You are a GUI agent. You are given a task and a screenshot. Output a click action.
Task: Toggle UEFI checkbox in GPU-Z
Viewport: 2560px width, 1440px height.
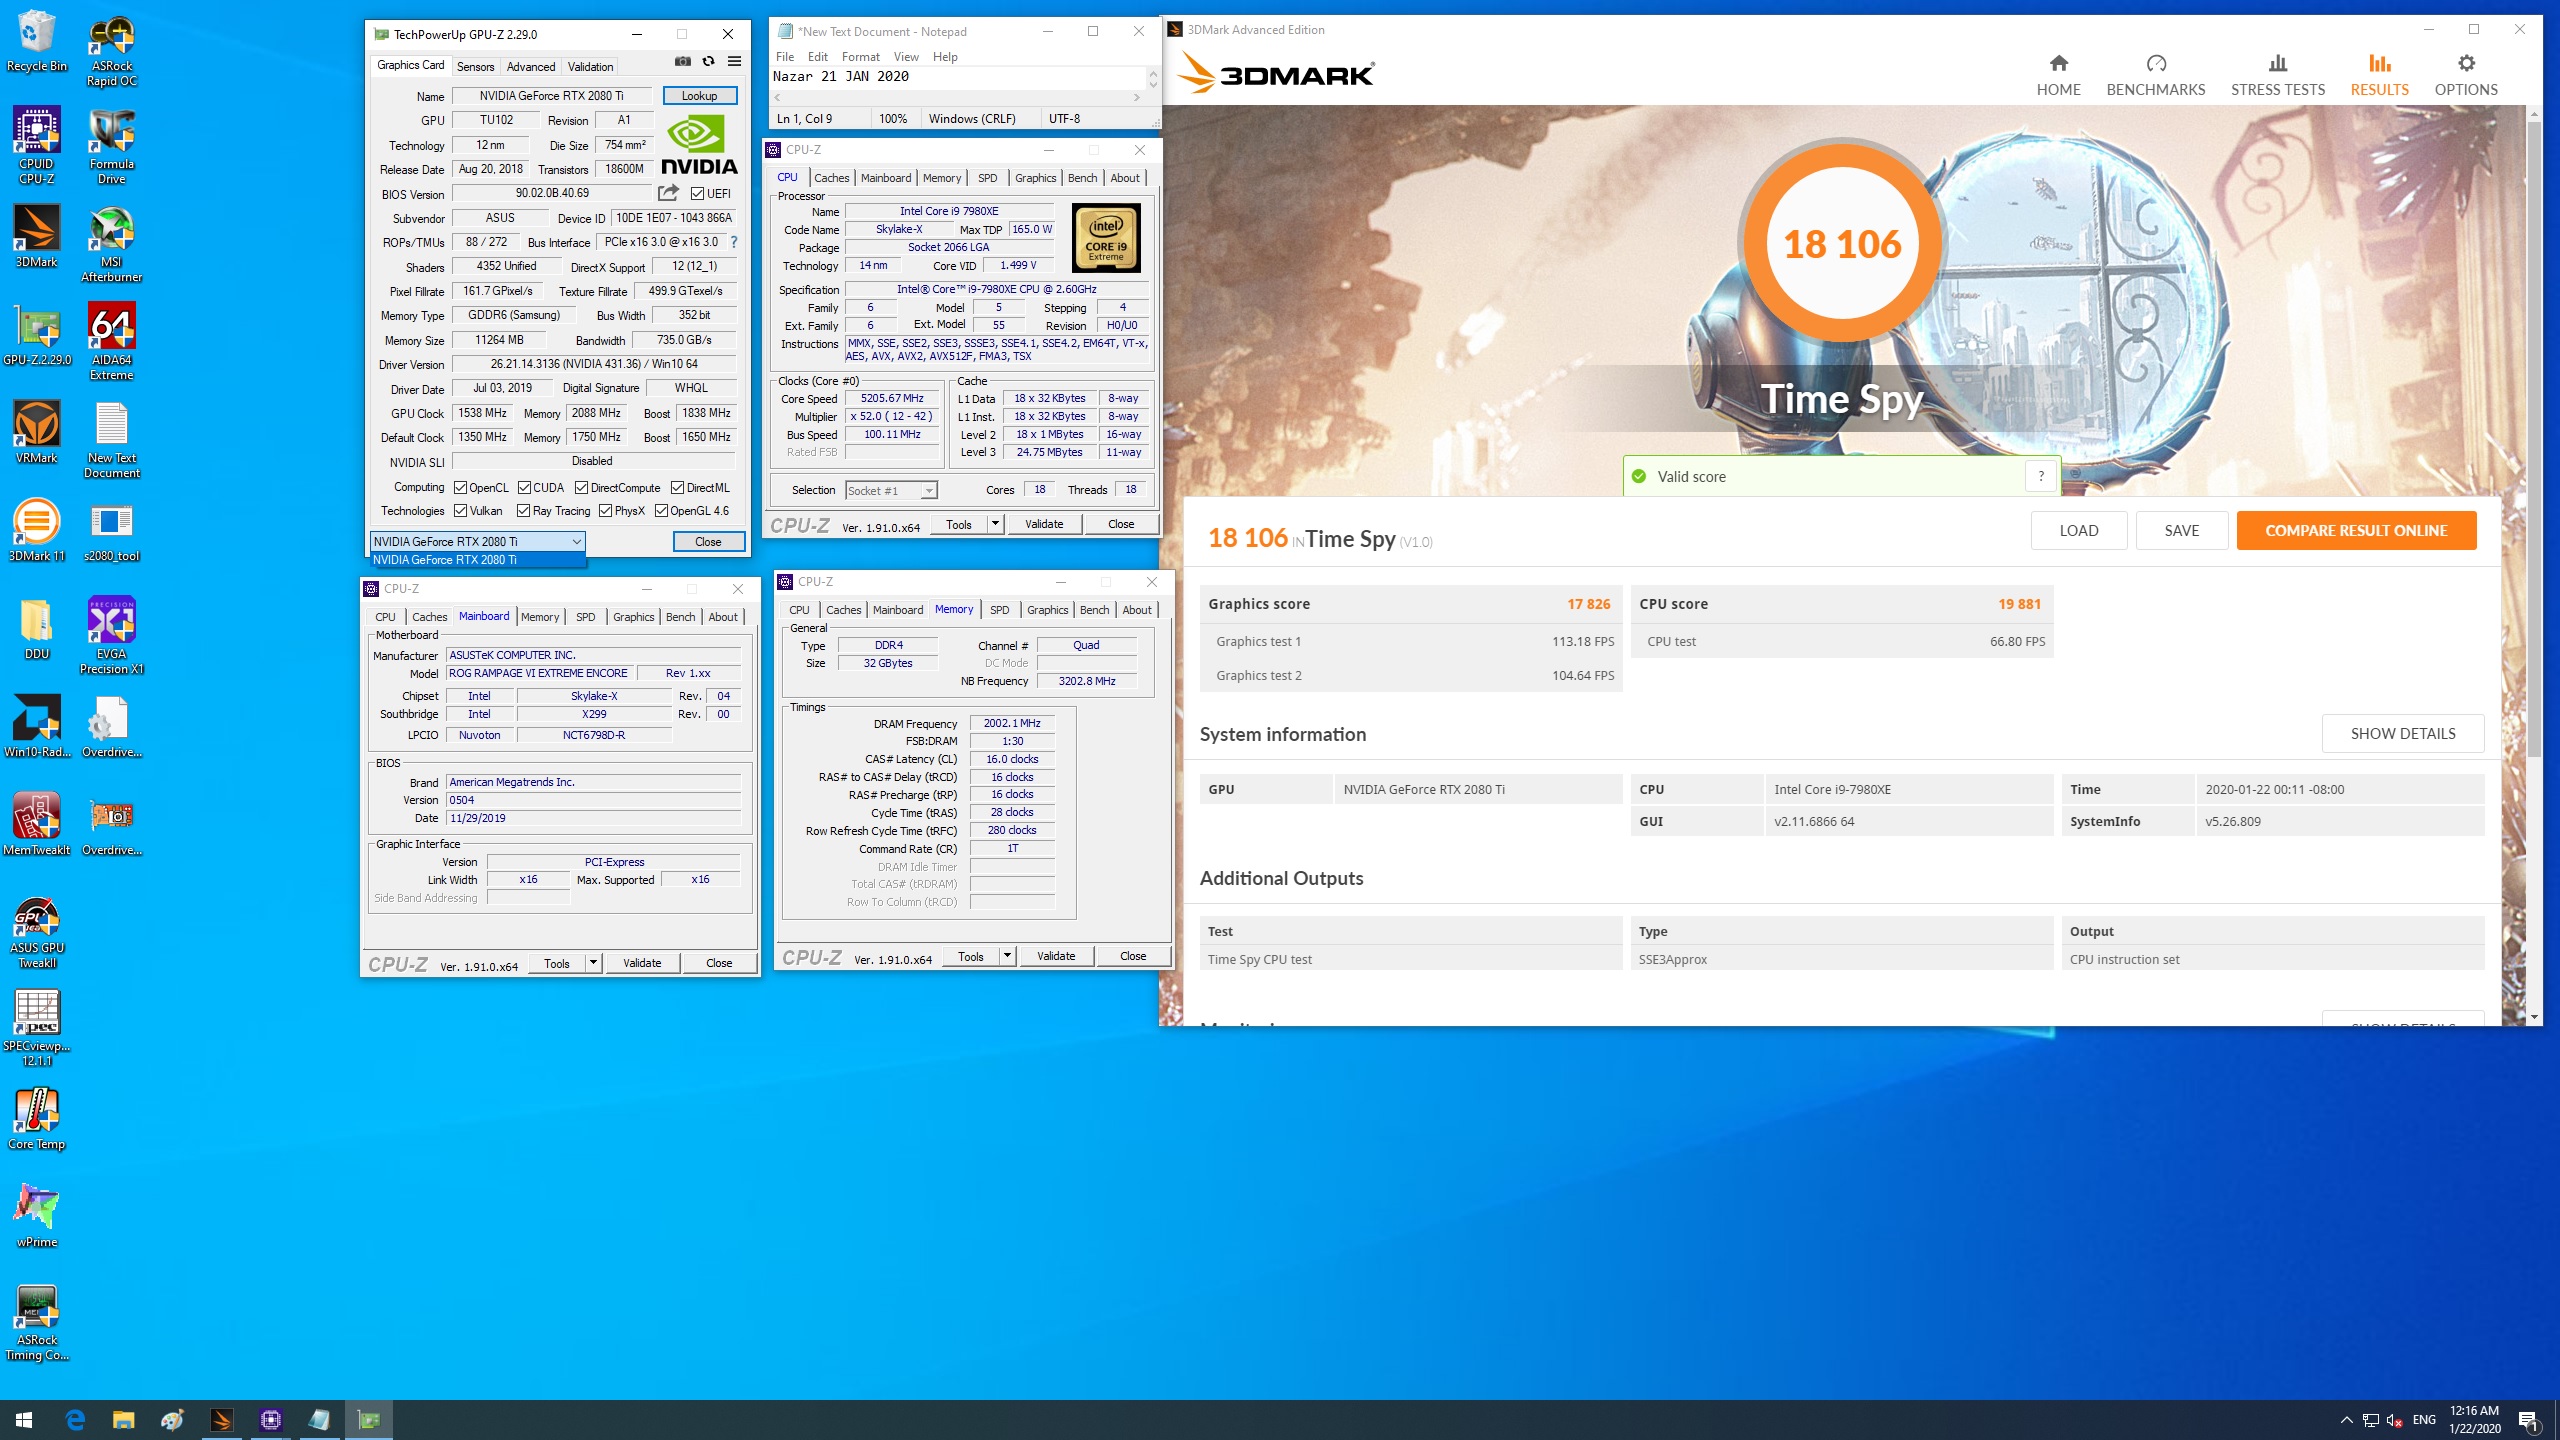697,193
